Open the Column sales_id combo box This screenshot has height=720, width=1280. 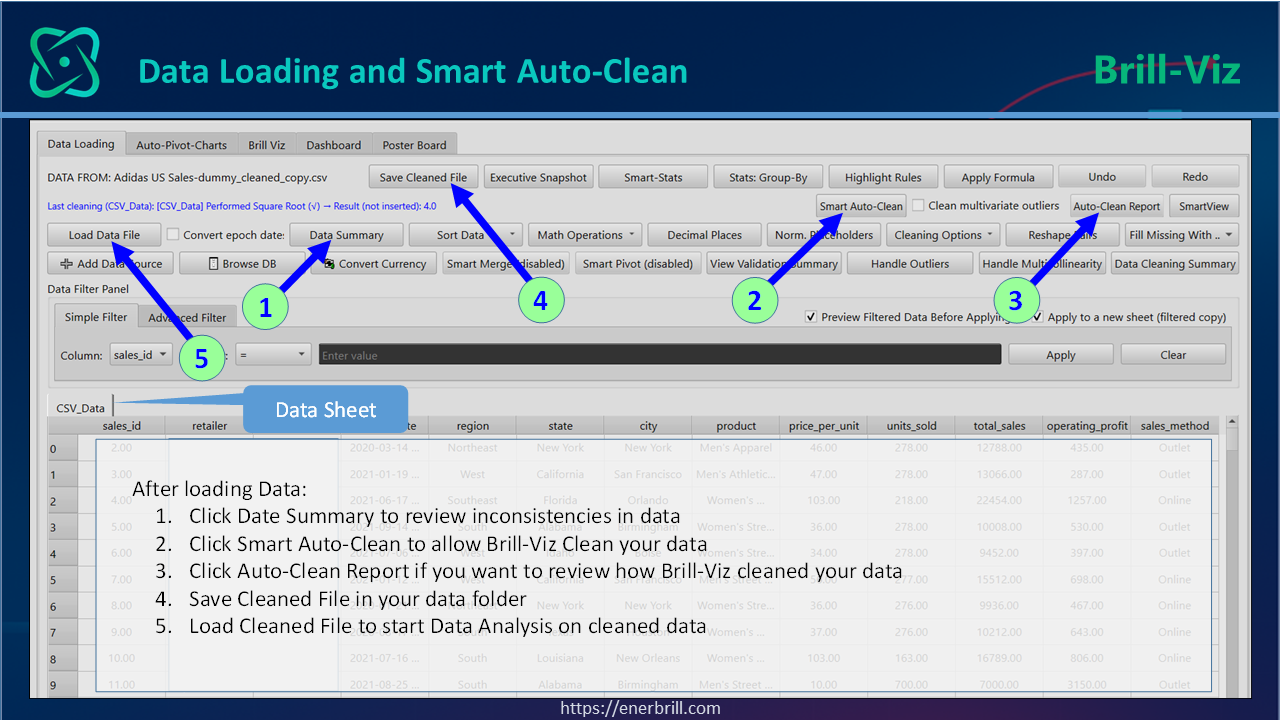click(139, 355)
